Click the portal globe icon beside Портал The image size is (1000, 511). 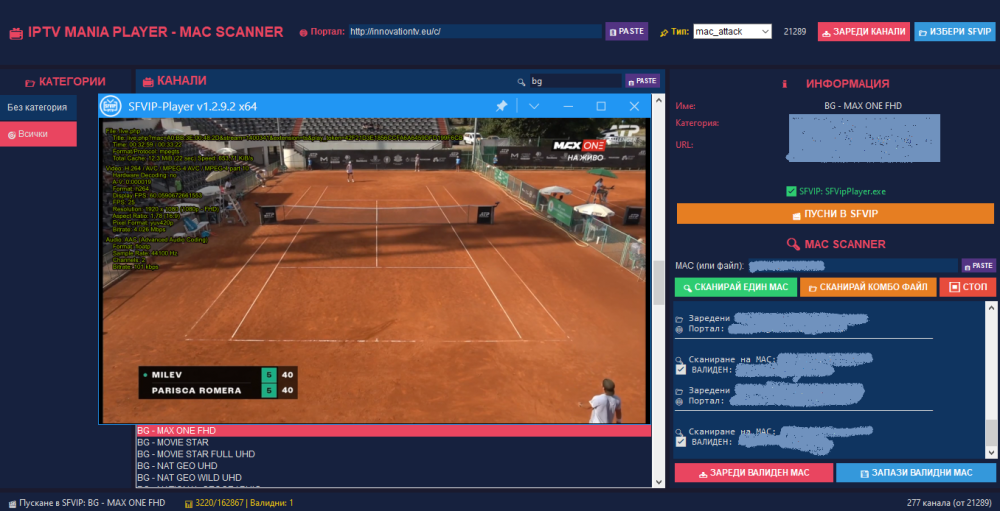coord(303,32)
